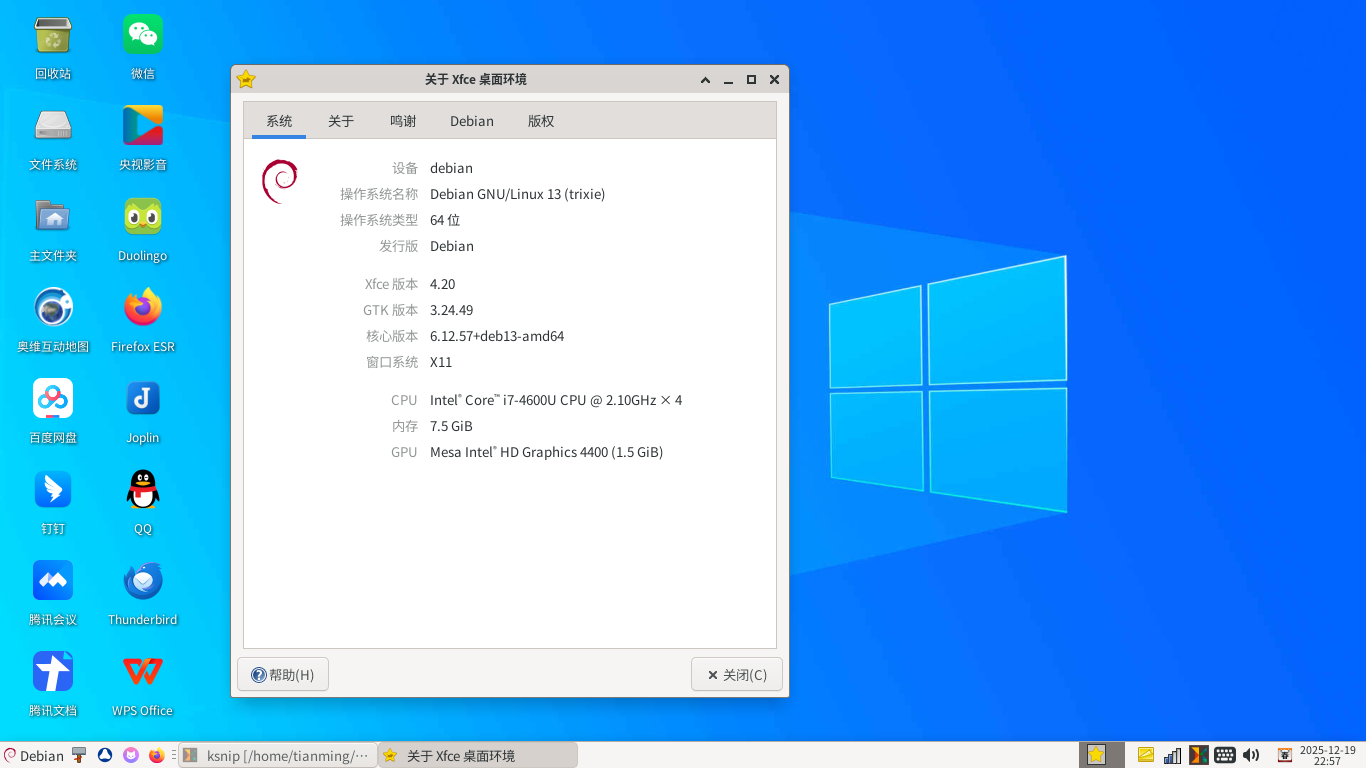1366x768 pixels.
Task: Click the Thunderbird desktop icon
Action: [143, 581]
